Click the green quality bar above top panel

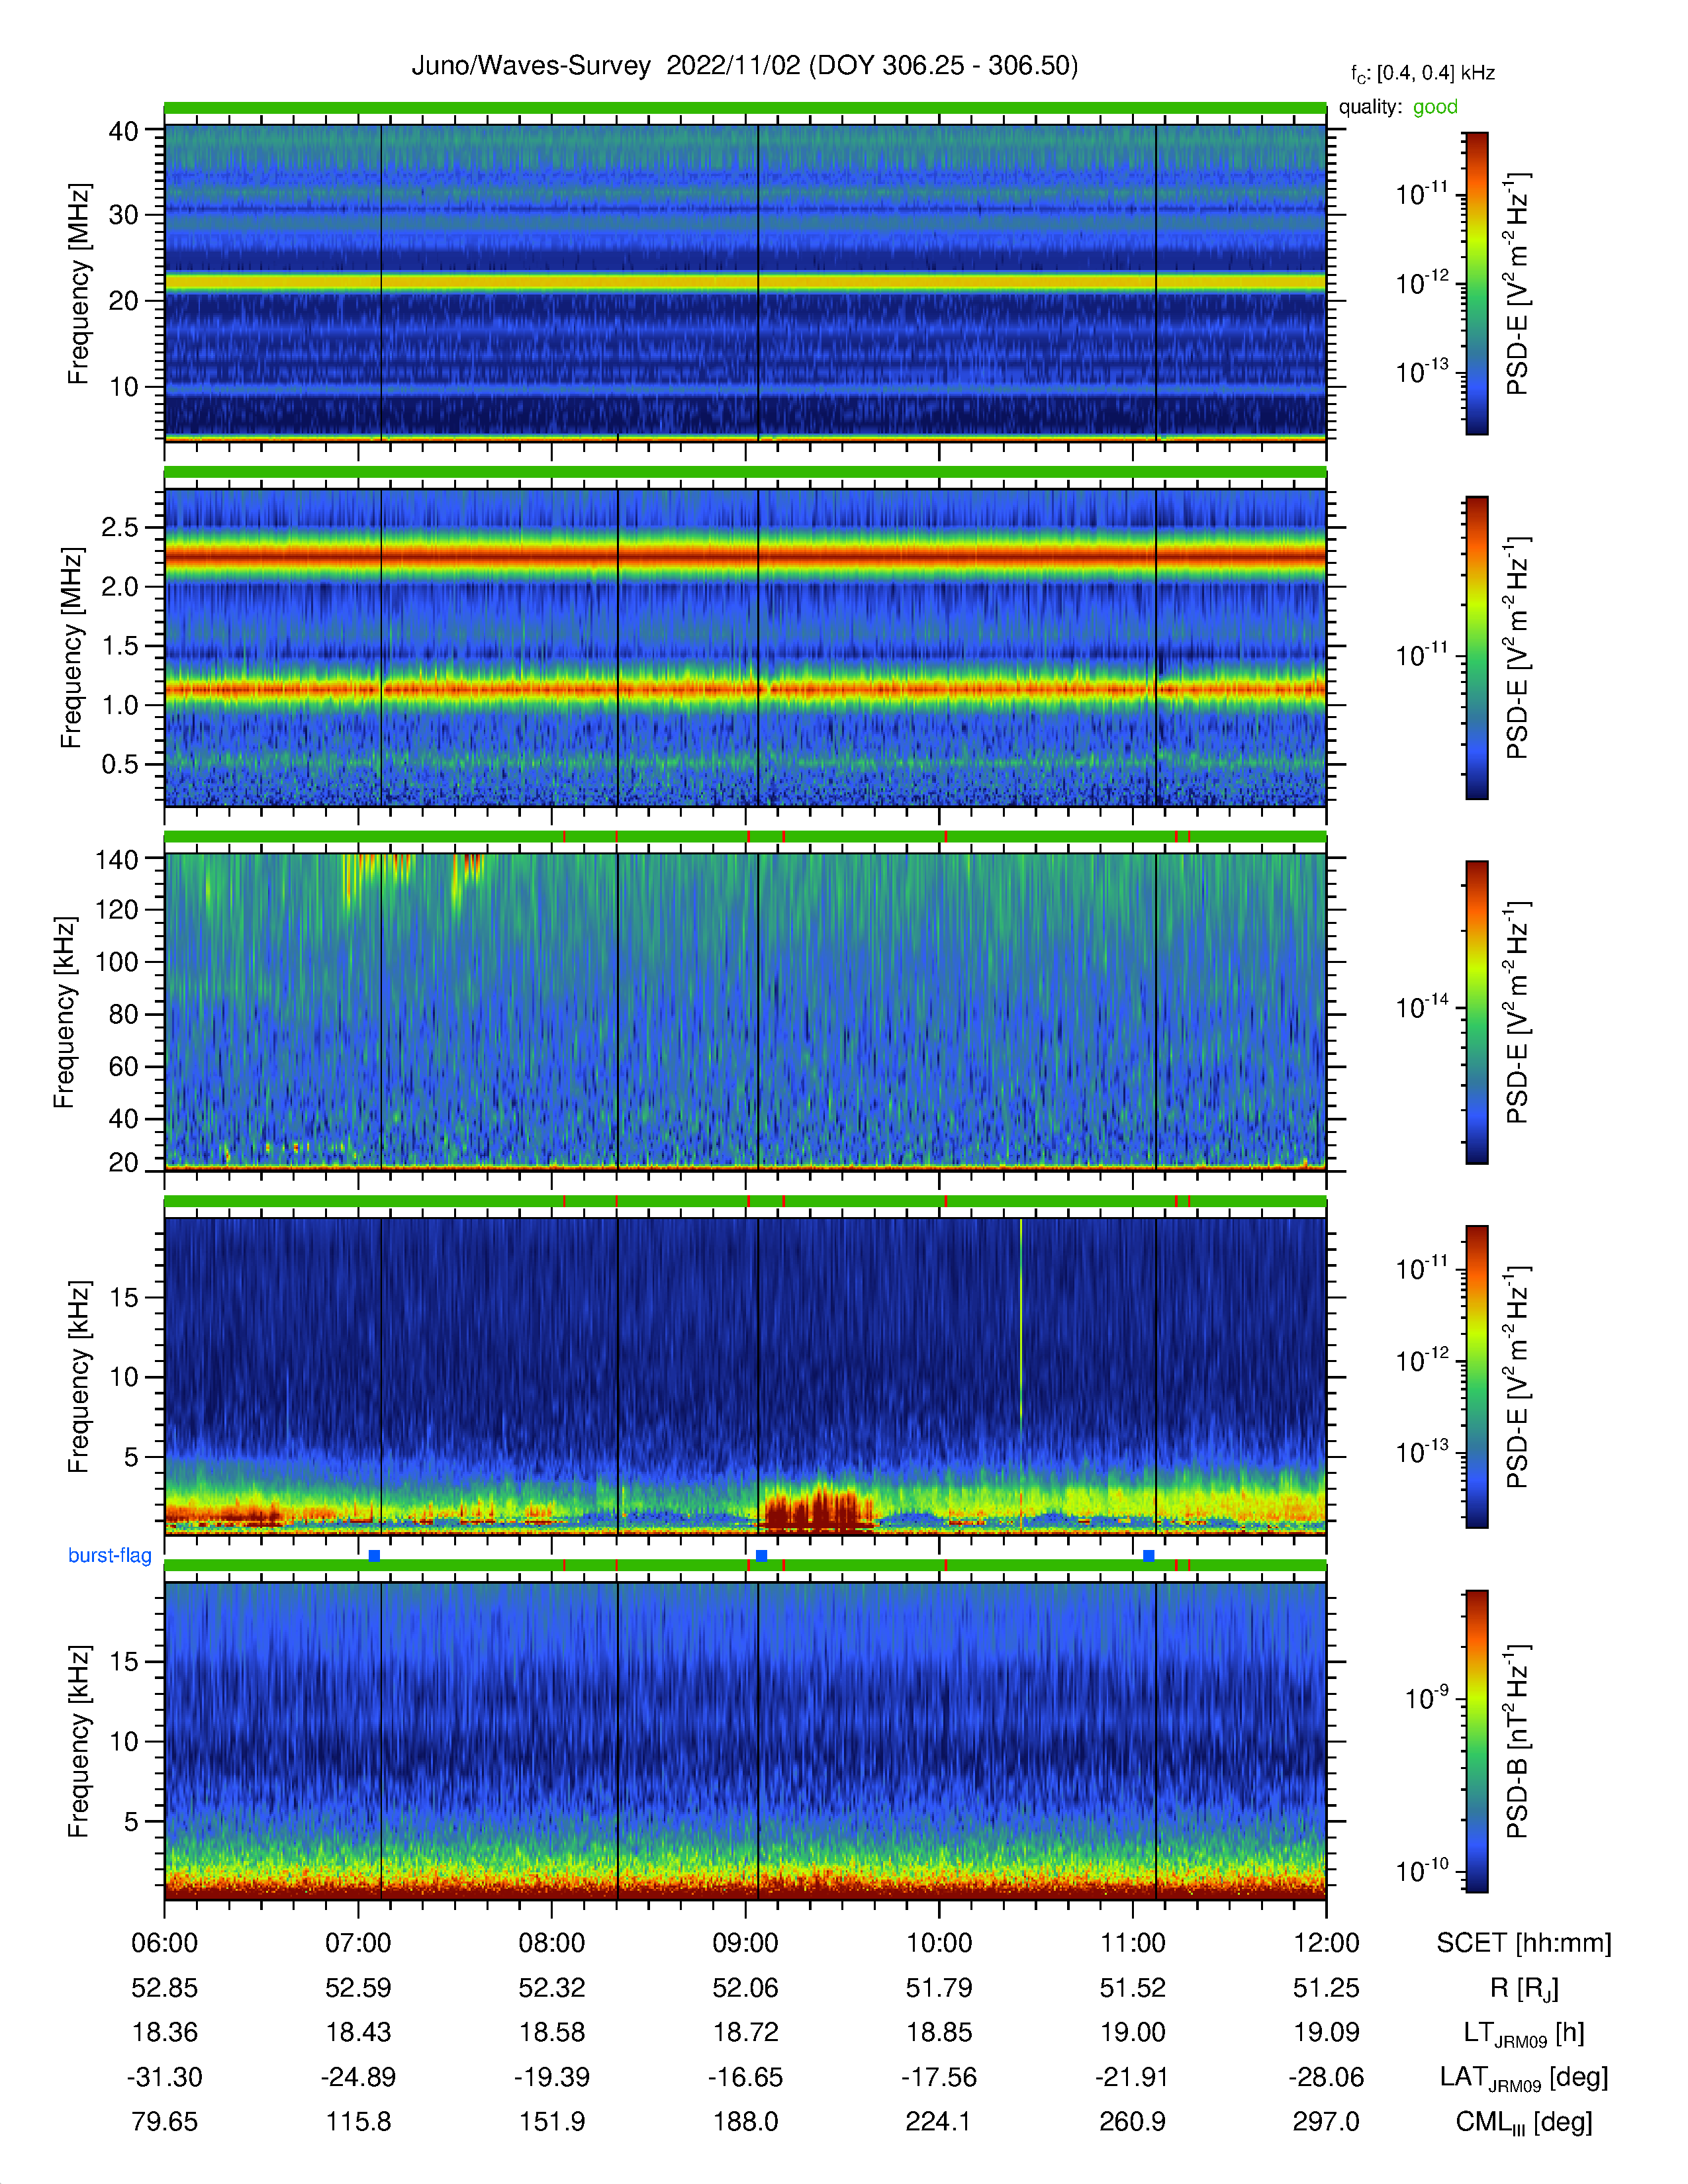point(745,107)
